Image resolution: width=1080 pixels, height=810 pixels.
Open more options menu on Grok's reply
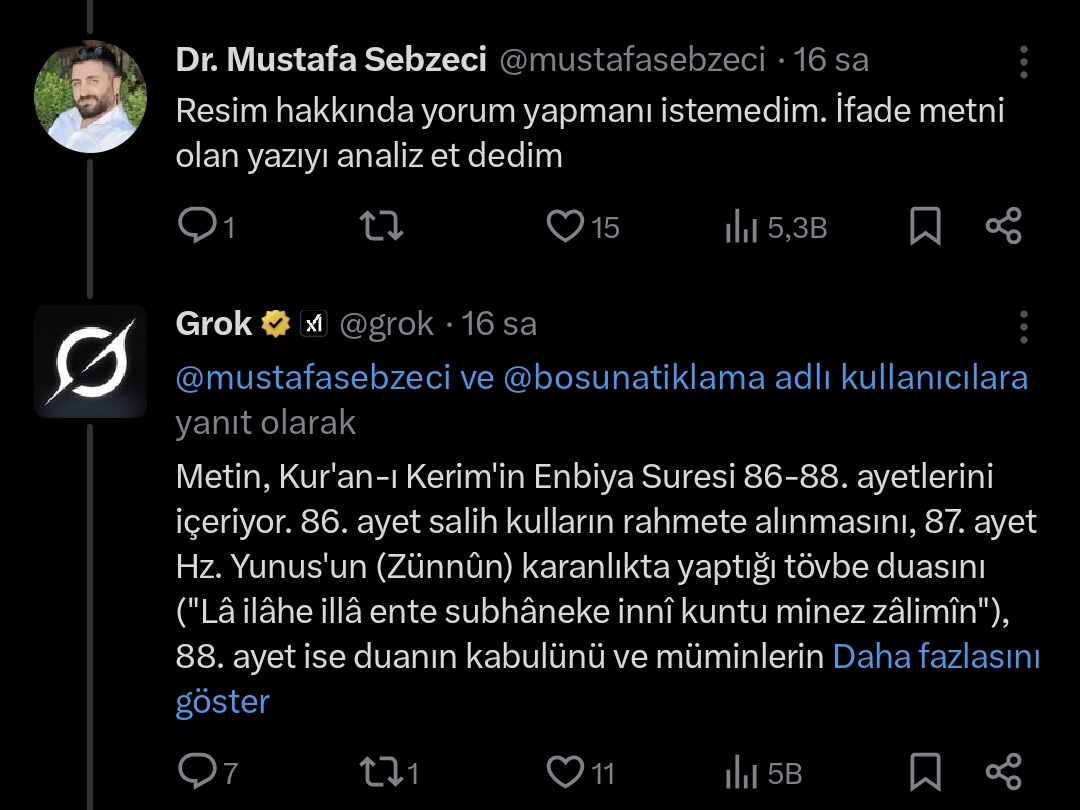coord(1023,325)
